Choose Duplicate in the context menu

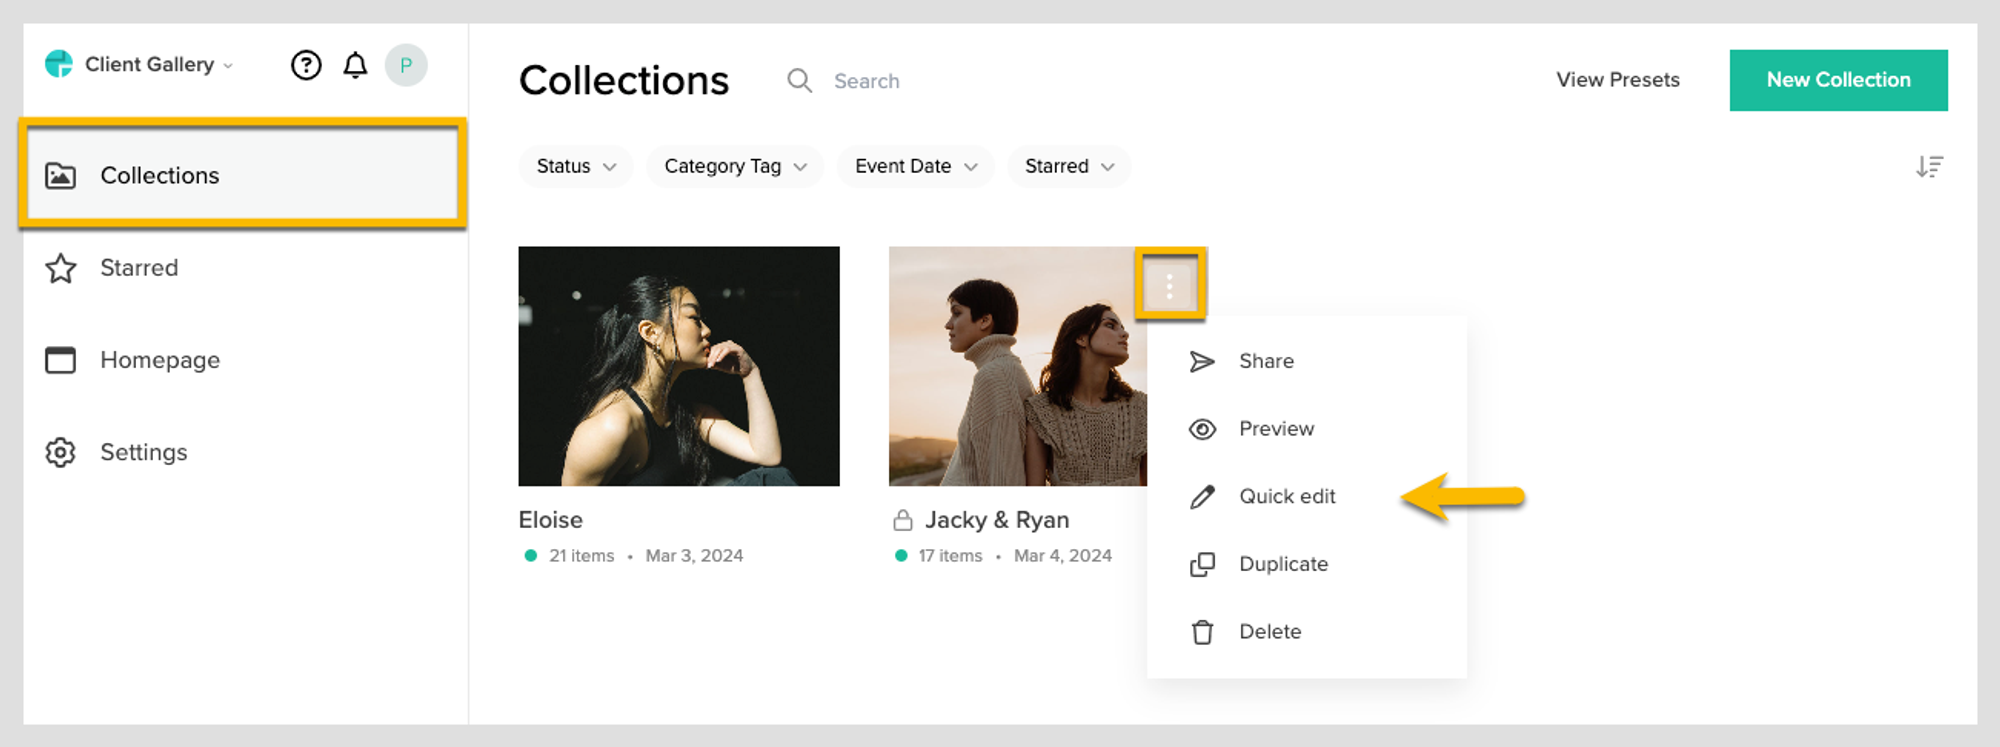[1282, 564]
